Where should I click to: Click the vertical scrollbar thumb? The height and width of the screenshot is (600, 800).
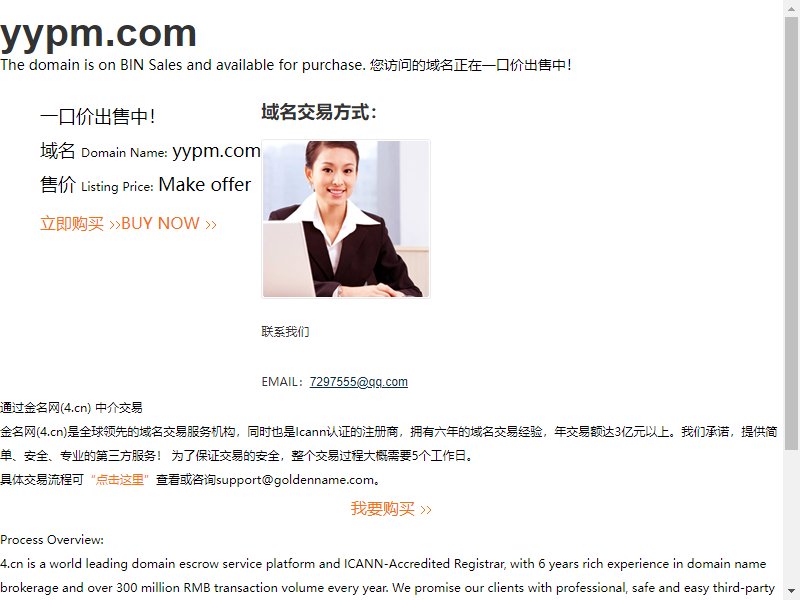coord(791,233)
